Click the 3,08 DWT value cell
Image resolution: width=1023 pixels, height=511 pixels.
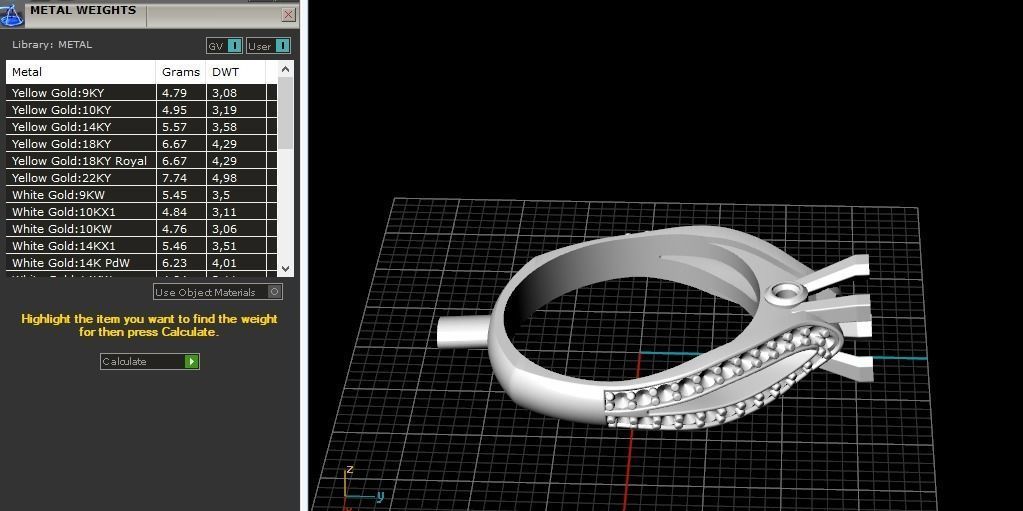pos(236,93)
